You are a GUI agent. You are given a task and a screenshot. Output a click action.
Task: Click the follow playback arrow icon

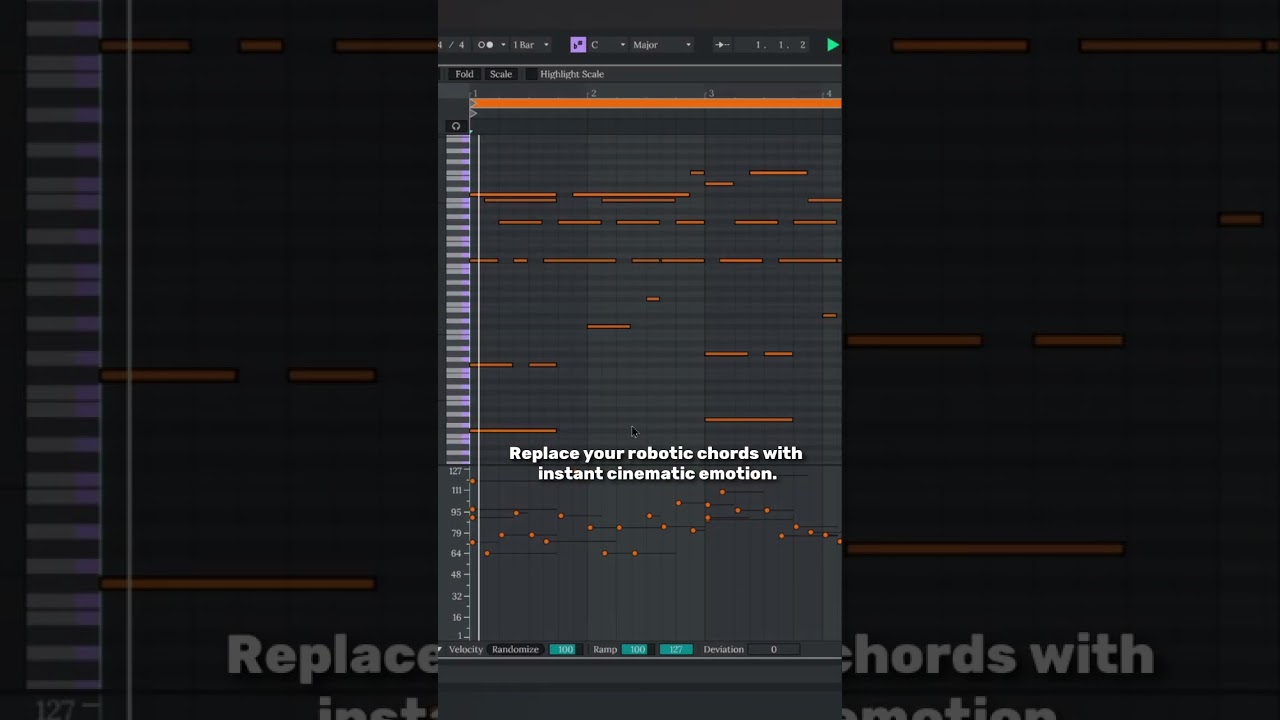pos(722,45)
